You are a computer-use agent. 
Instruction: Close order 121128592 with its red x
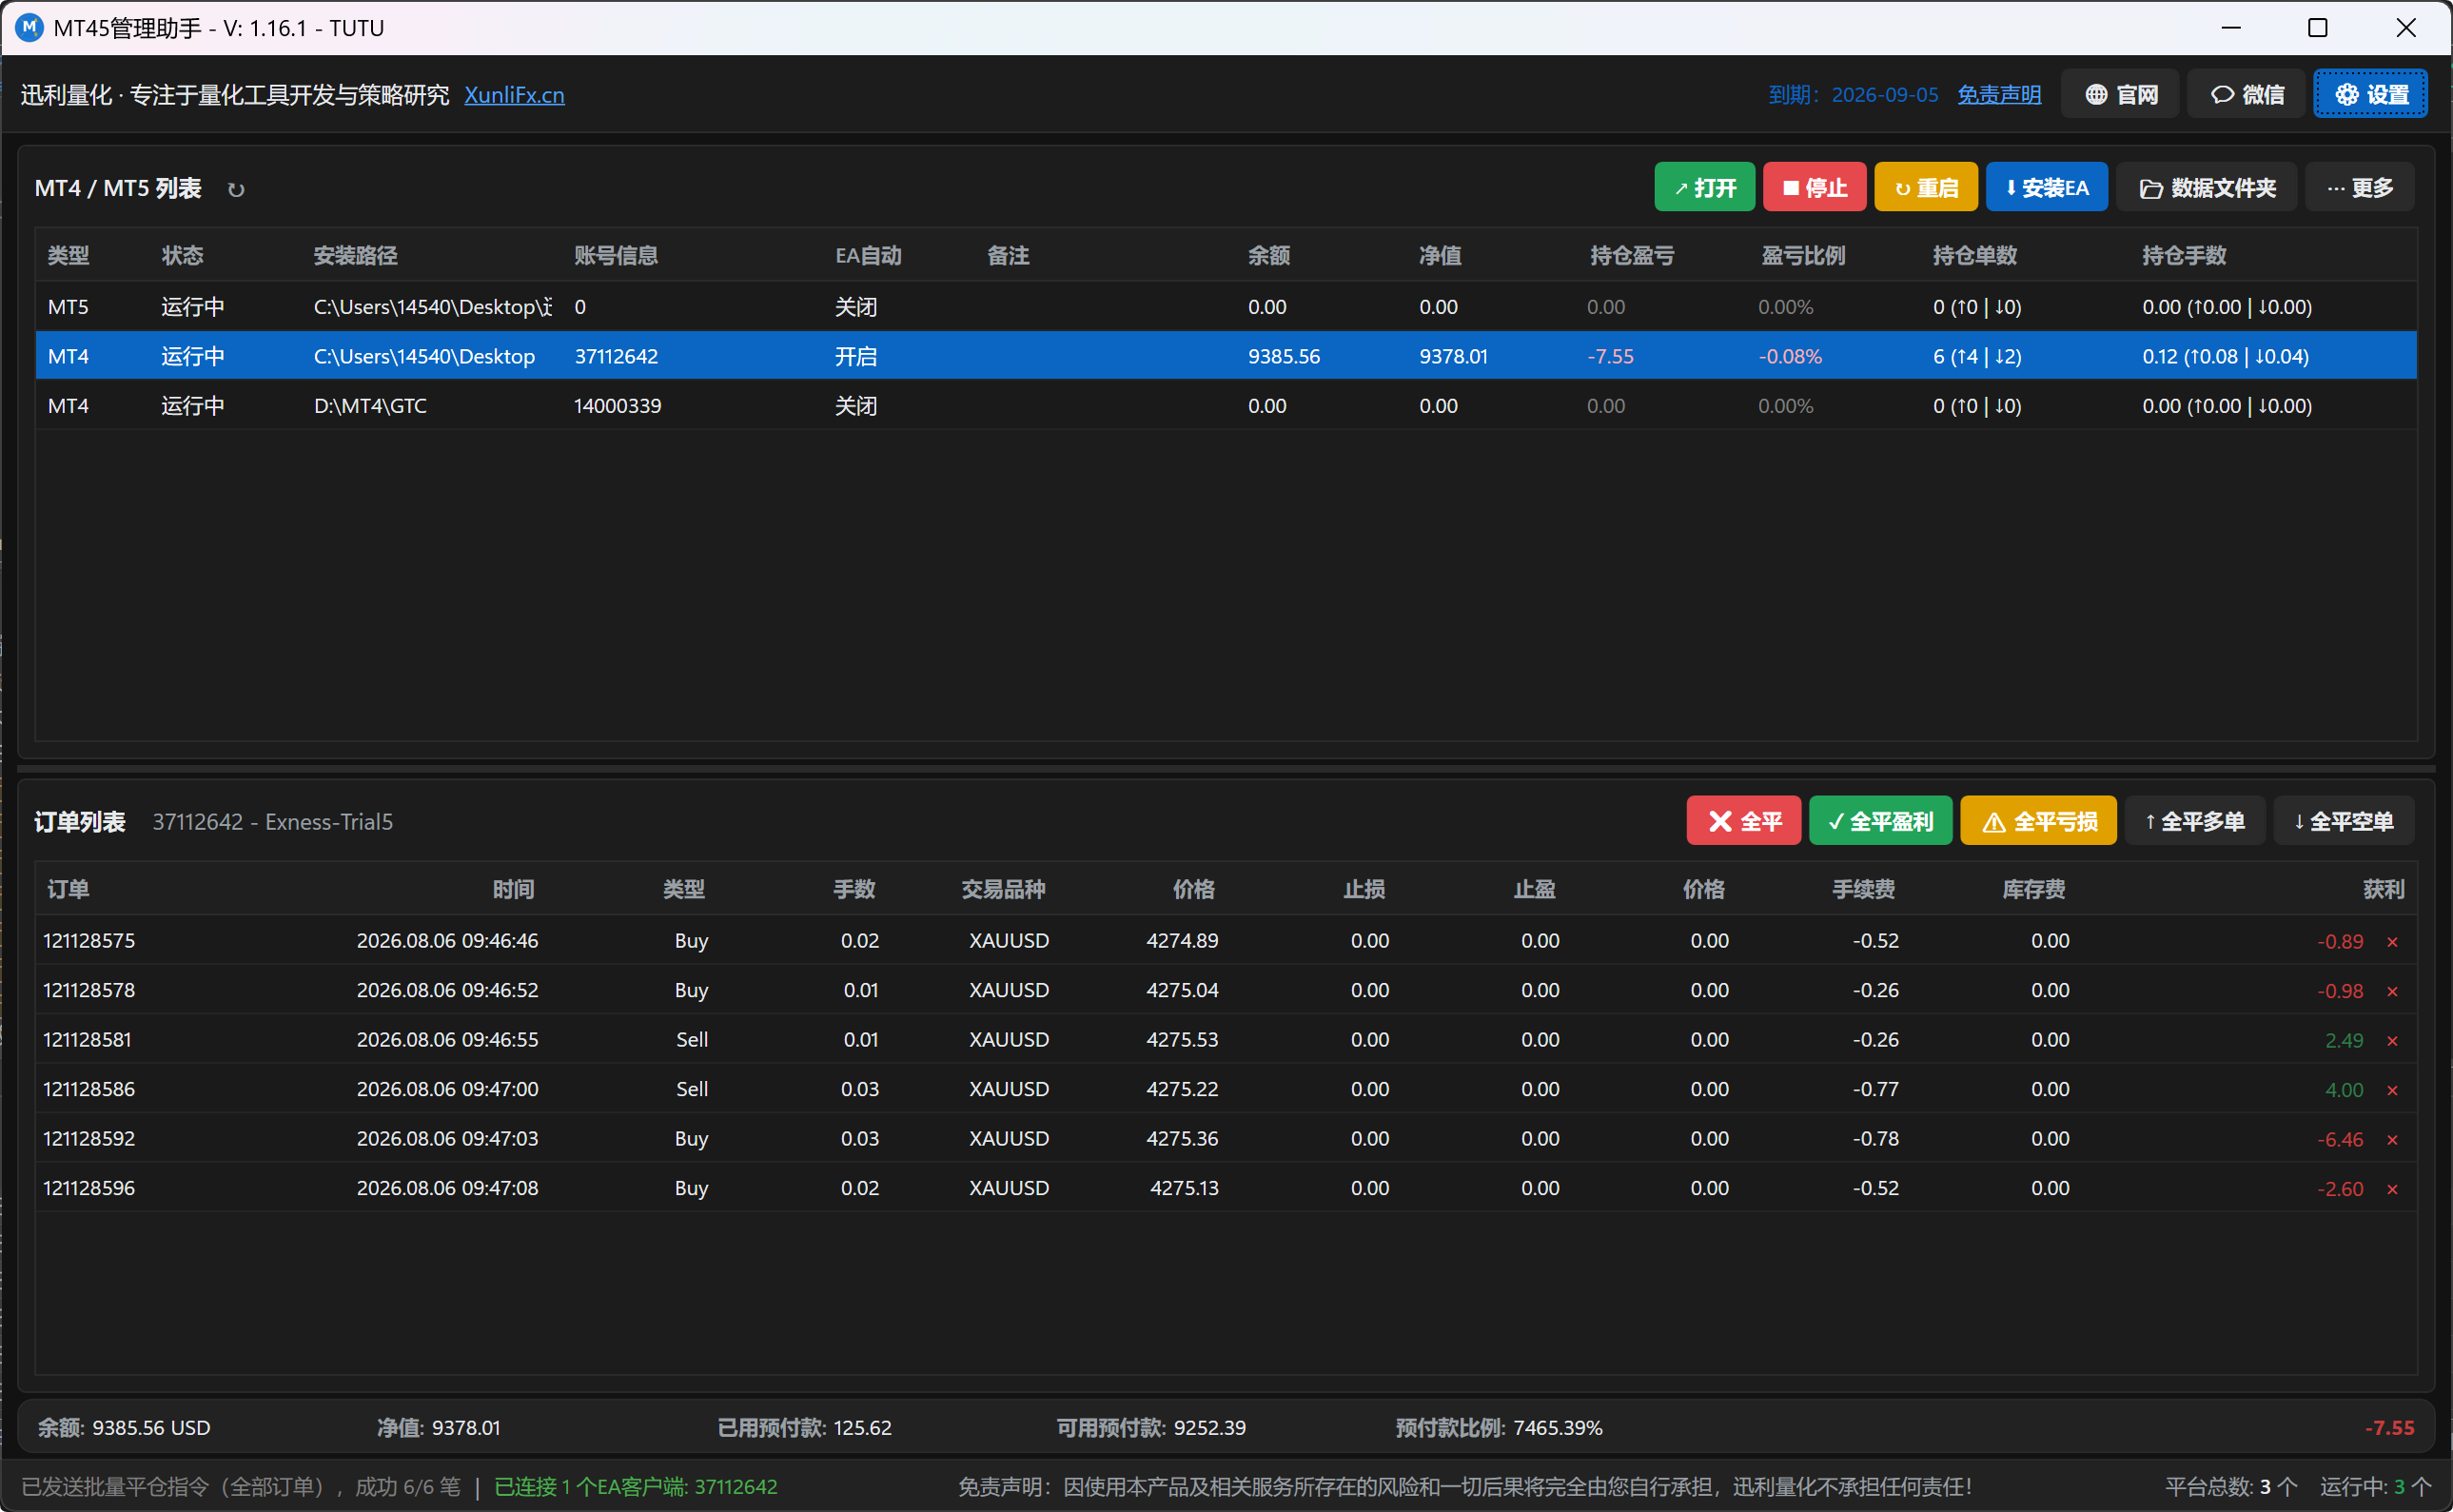click(2392, 1139)
